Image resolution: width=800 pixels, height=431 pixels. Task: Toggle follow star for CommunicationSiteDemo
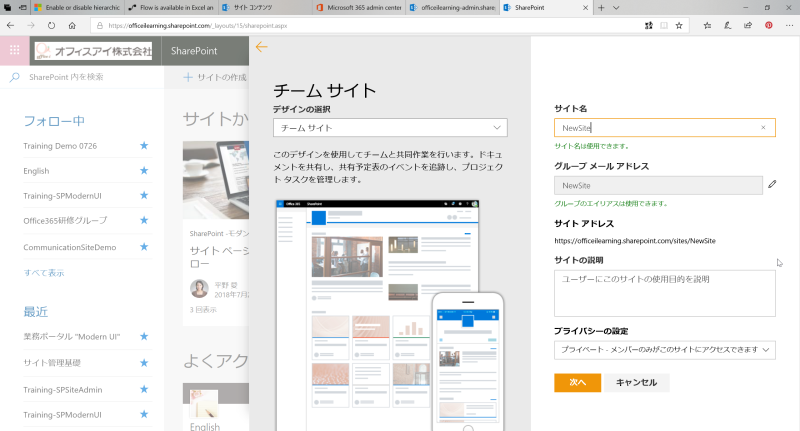[144, 247]
